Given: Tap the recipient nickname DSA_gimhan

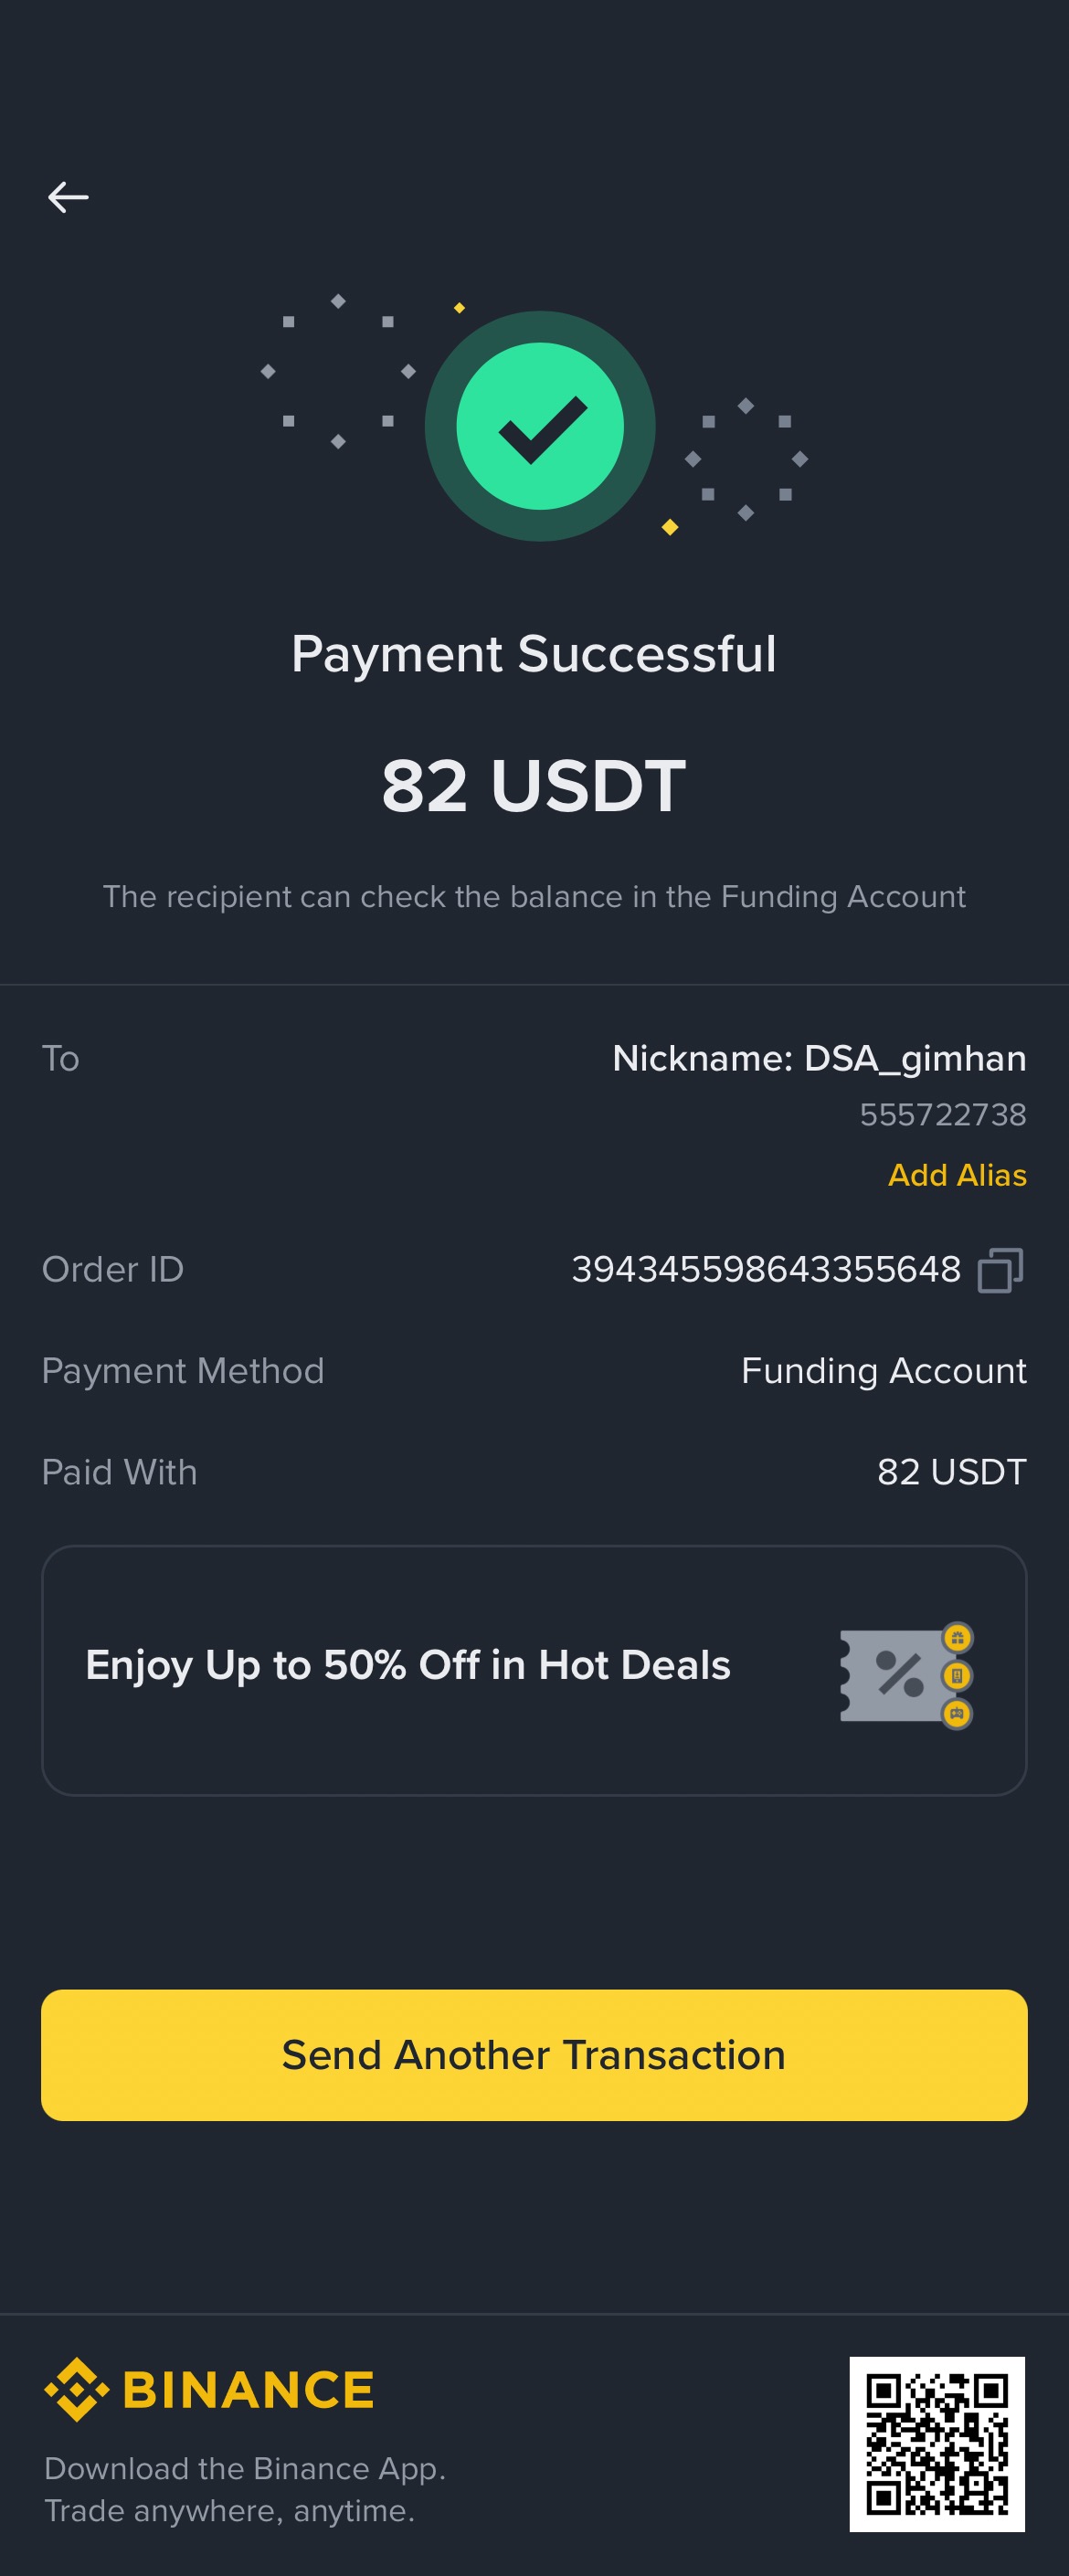Looking at the screenshot, I should 819,1058.
